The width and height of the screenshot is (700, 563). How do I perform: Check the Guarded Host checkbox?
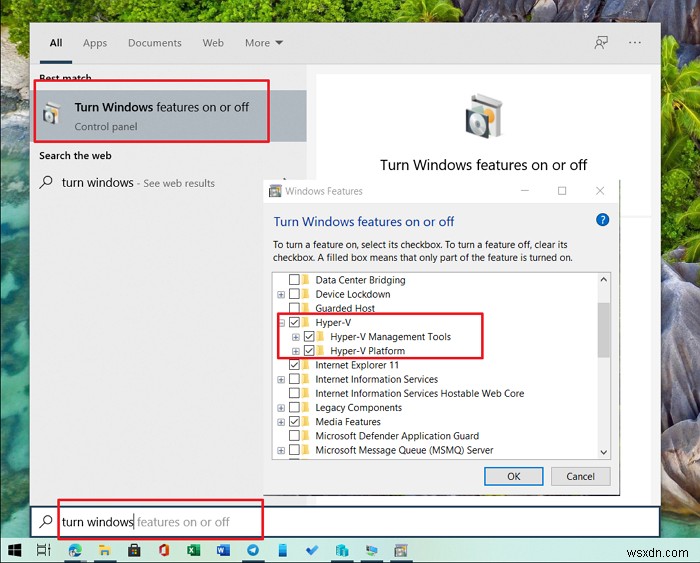coord(294,308)
